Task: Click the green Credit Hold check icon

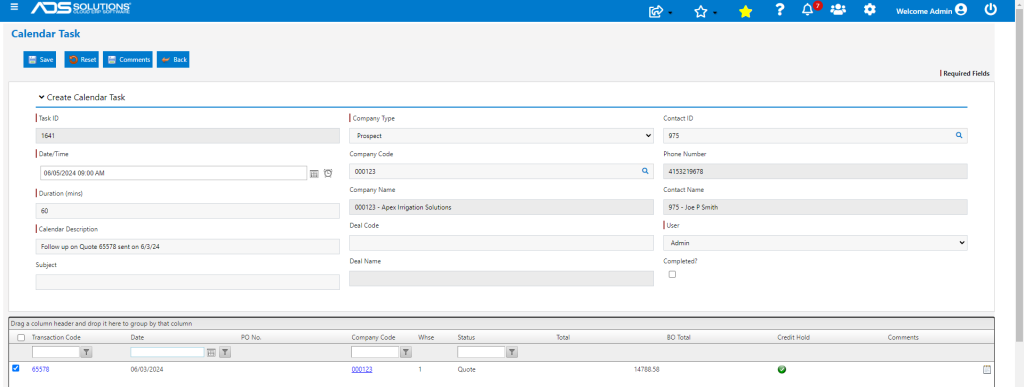Action: (782, 369)
